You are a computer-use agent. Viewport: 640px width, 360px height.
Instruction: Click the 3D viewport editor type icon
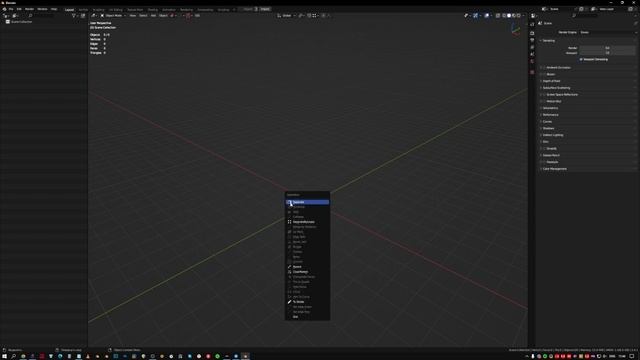[x=93, y=16]
